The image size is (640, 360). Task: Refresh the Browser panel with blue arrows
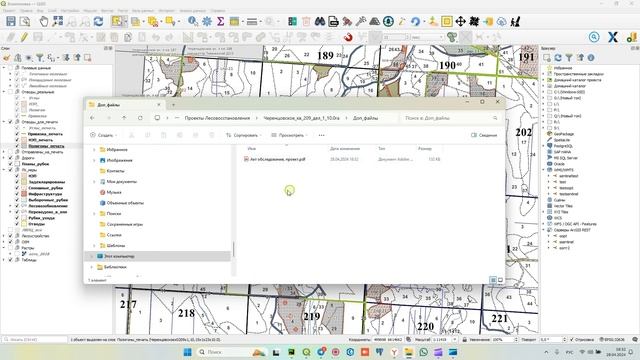pos(558,58)
